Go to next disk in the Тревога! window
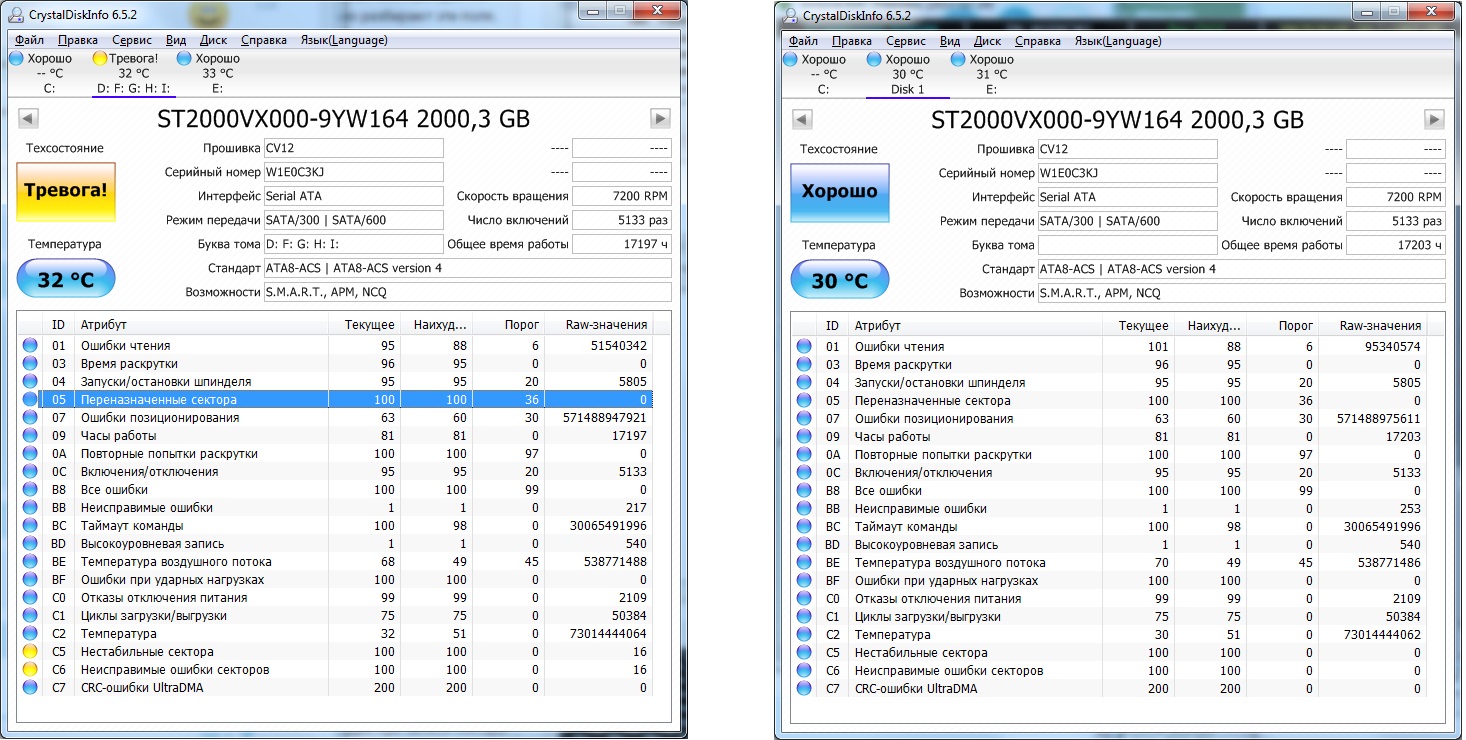Screen dimensions: 1466x740 (x=660, y=118)
